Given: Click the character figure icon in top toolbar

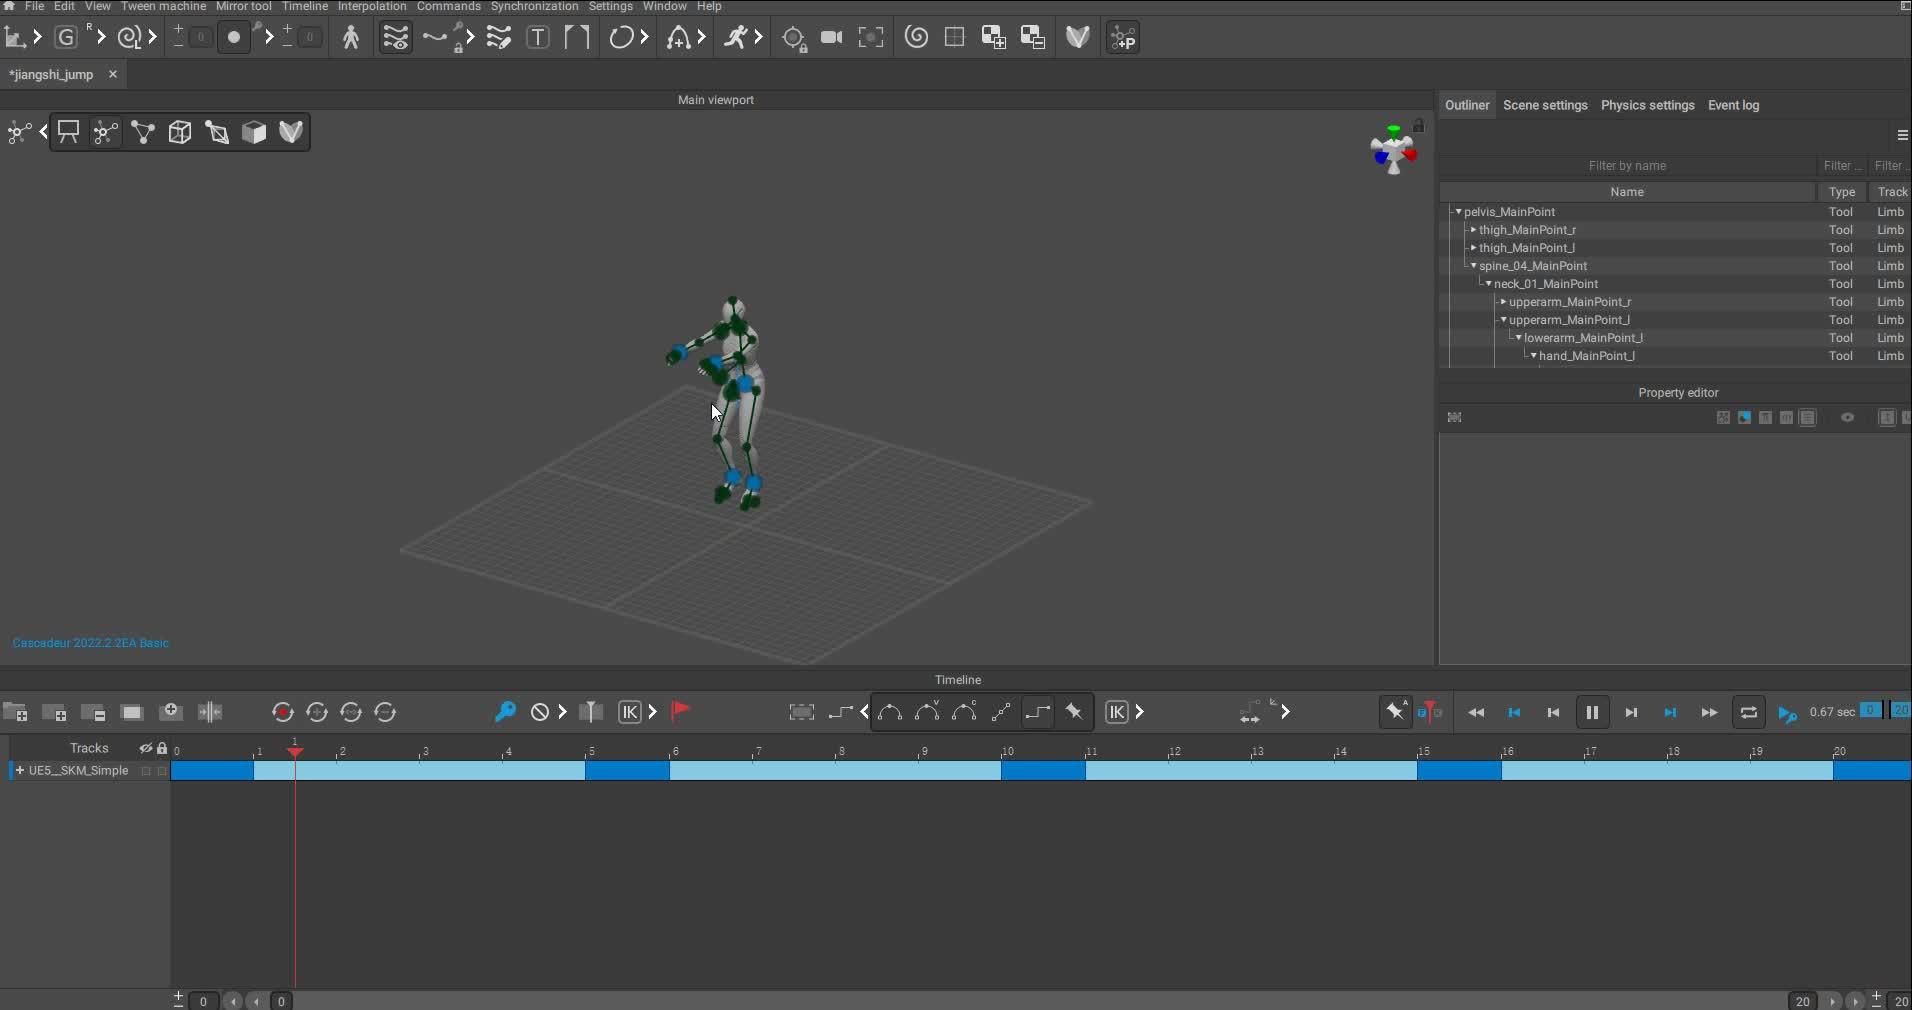Looking at the screenshot, I should 351,38.
